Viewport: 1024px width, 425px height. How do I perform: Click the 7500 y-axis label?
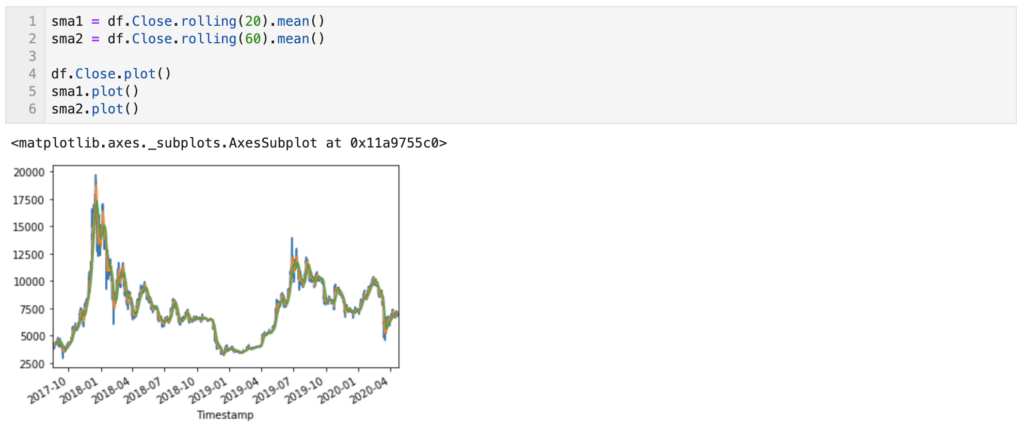click(x=33, y=309)
